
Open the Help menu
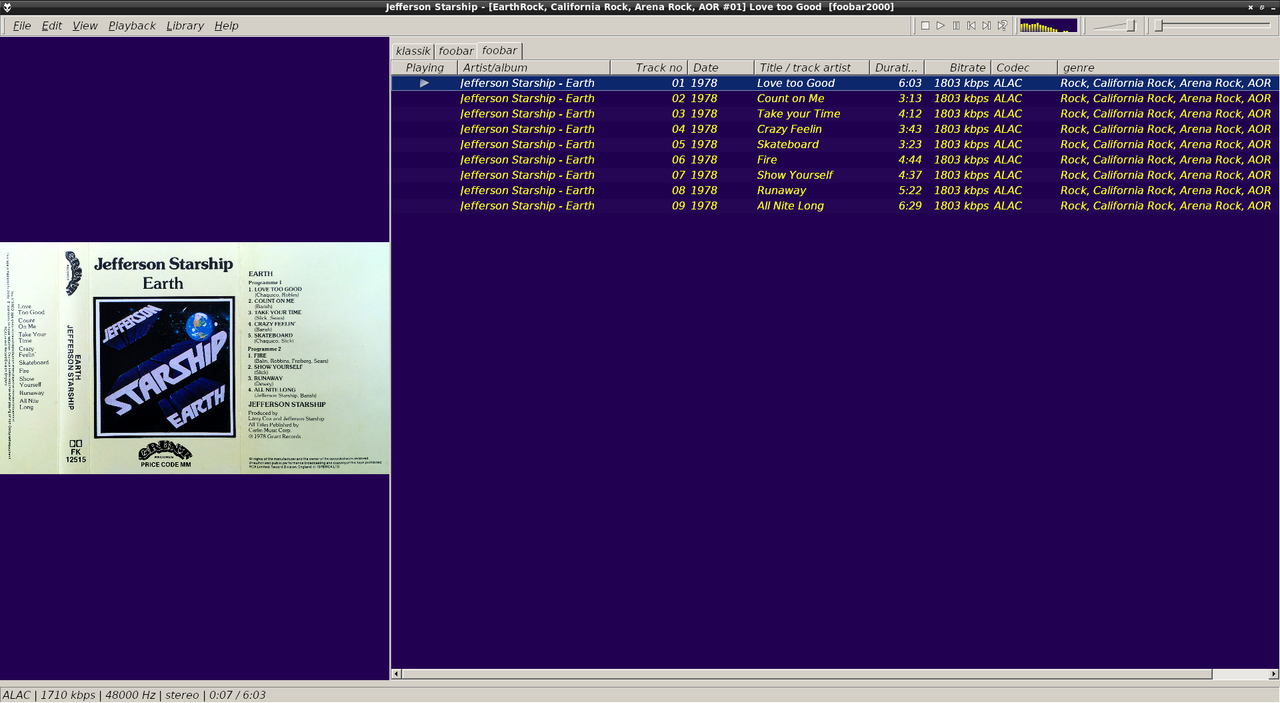(x=226, y=25)
